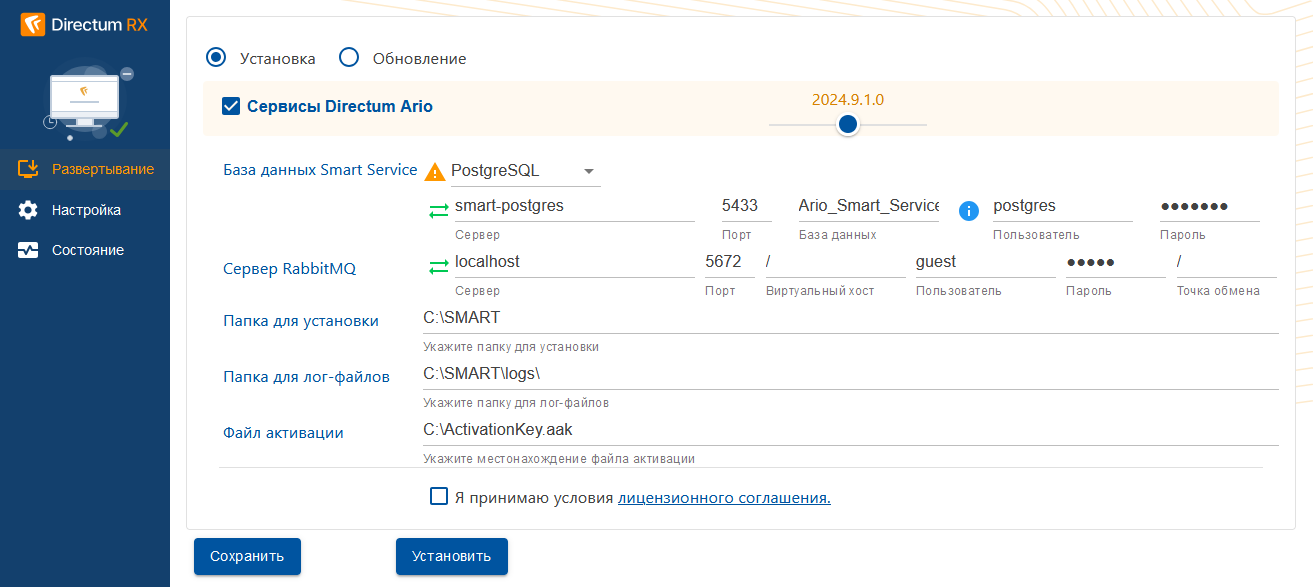Click the Directum RX logo icon
Viewport: 1313px width, 587px height.
[x=33, y=25]
